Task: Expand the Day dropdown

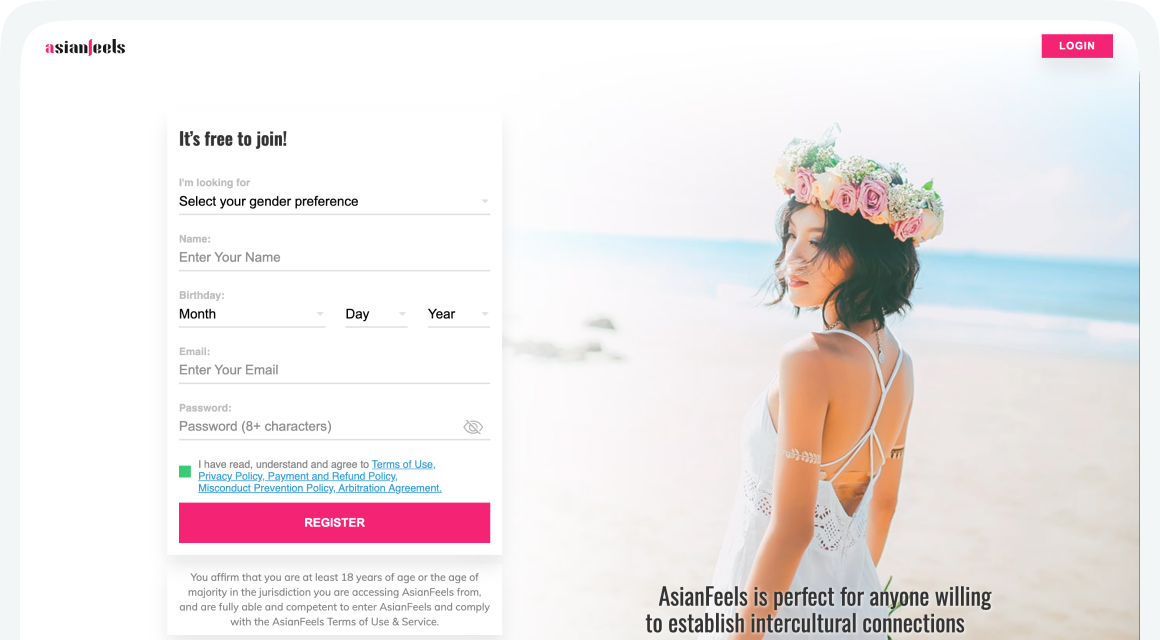Action: point(376,314)
